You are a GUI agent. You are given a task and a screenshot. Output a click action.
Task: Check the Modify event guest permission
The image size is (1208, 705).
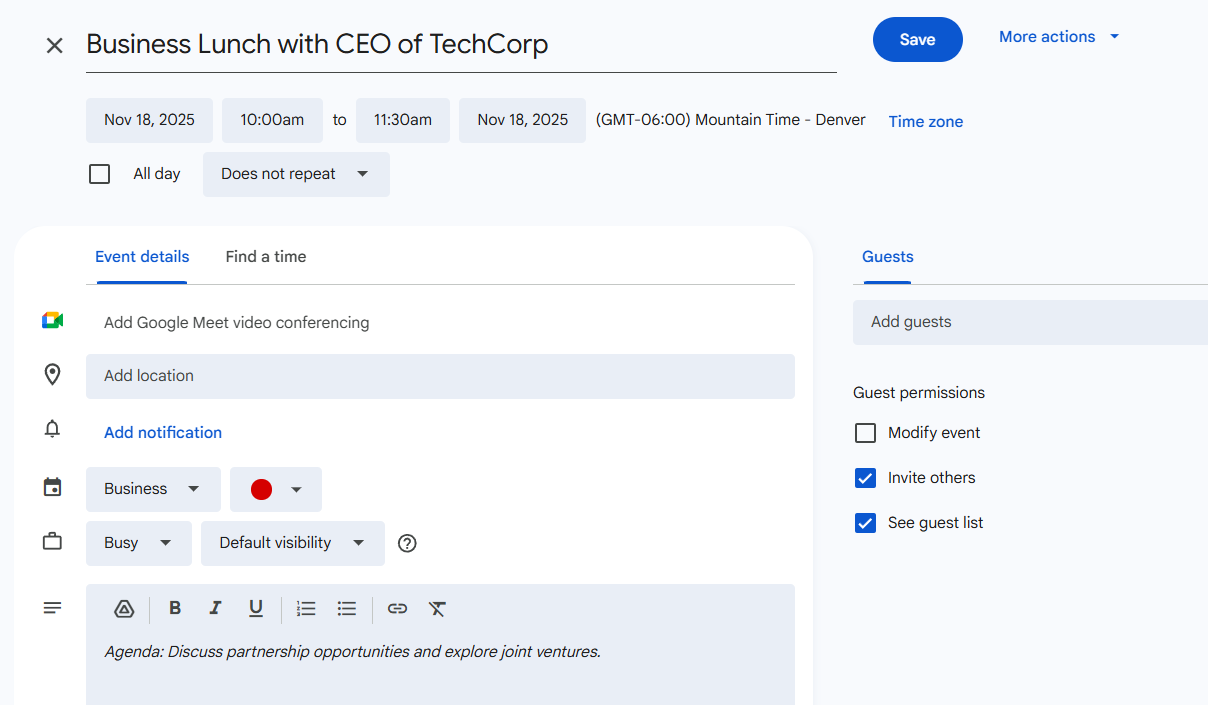pos(865,433)
